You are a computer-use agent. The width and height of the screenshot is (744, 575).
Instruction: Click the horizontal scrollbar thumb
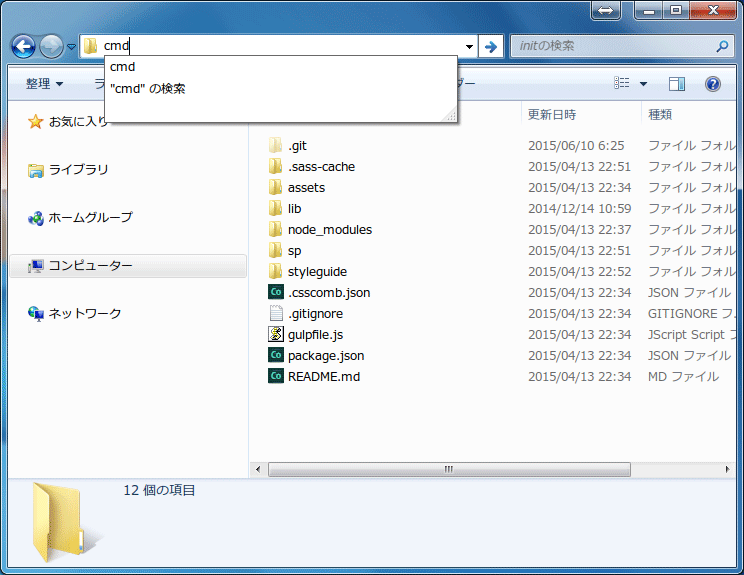tap(449, 469)
